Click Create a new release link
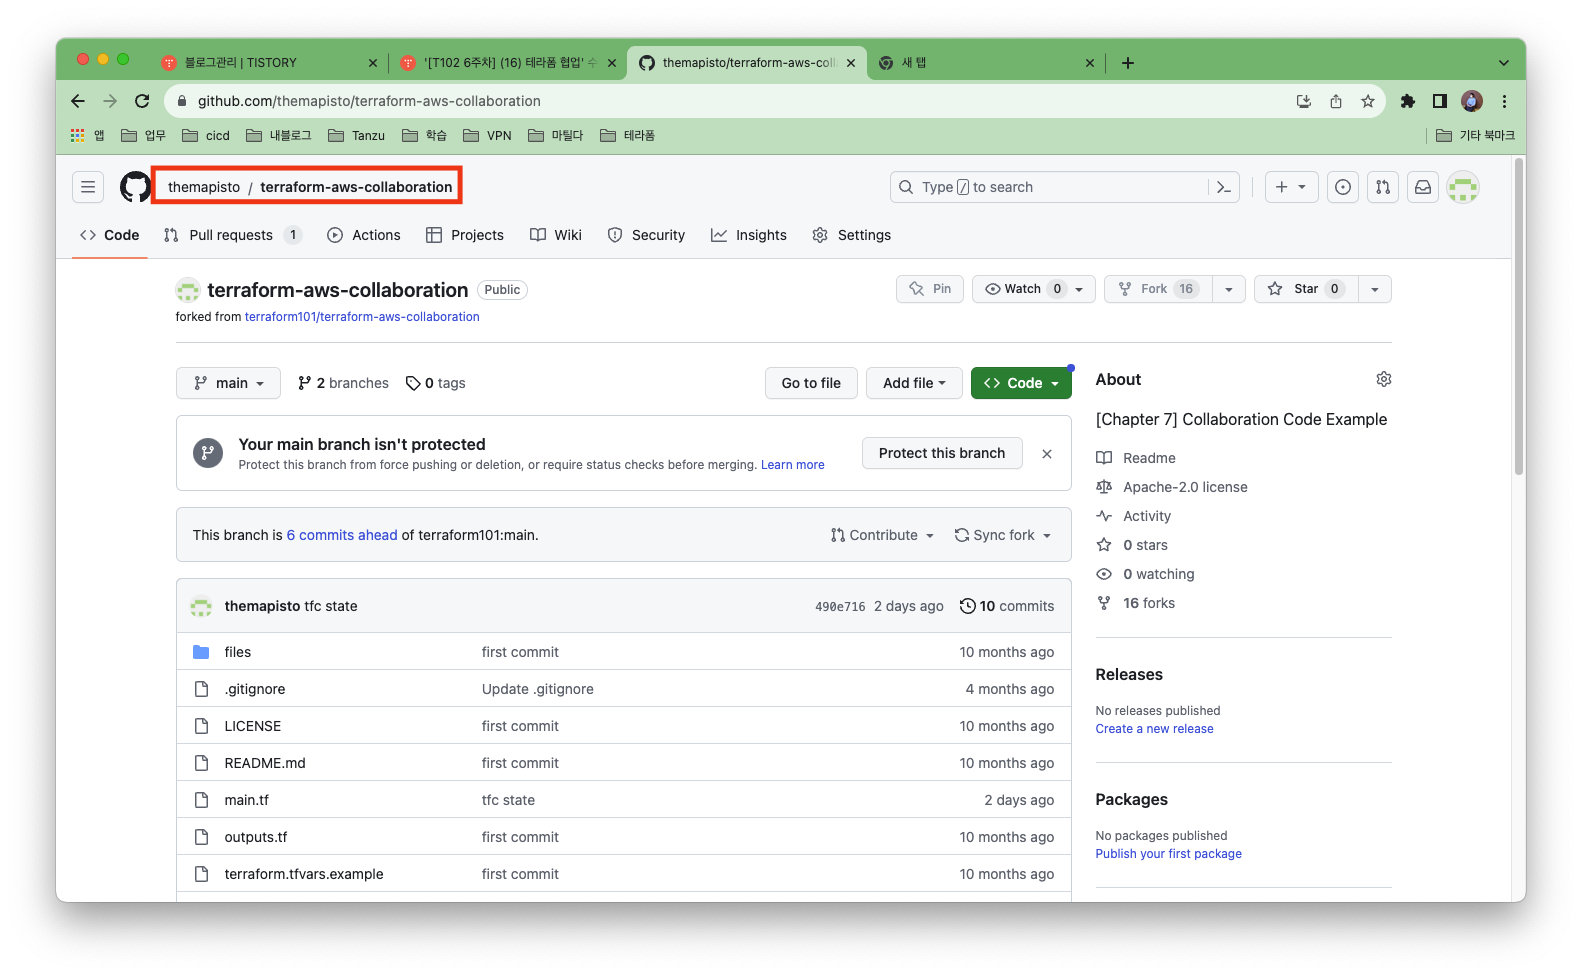The image size is (1582, 976). tap(1154, 729)
